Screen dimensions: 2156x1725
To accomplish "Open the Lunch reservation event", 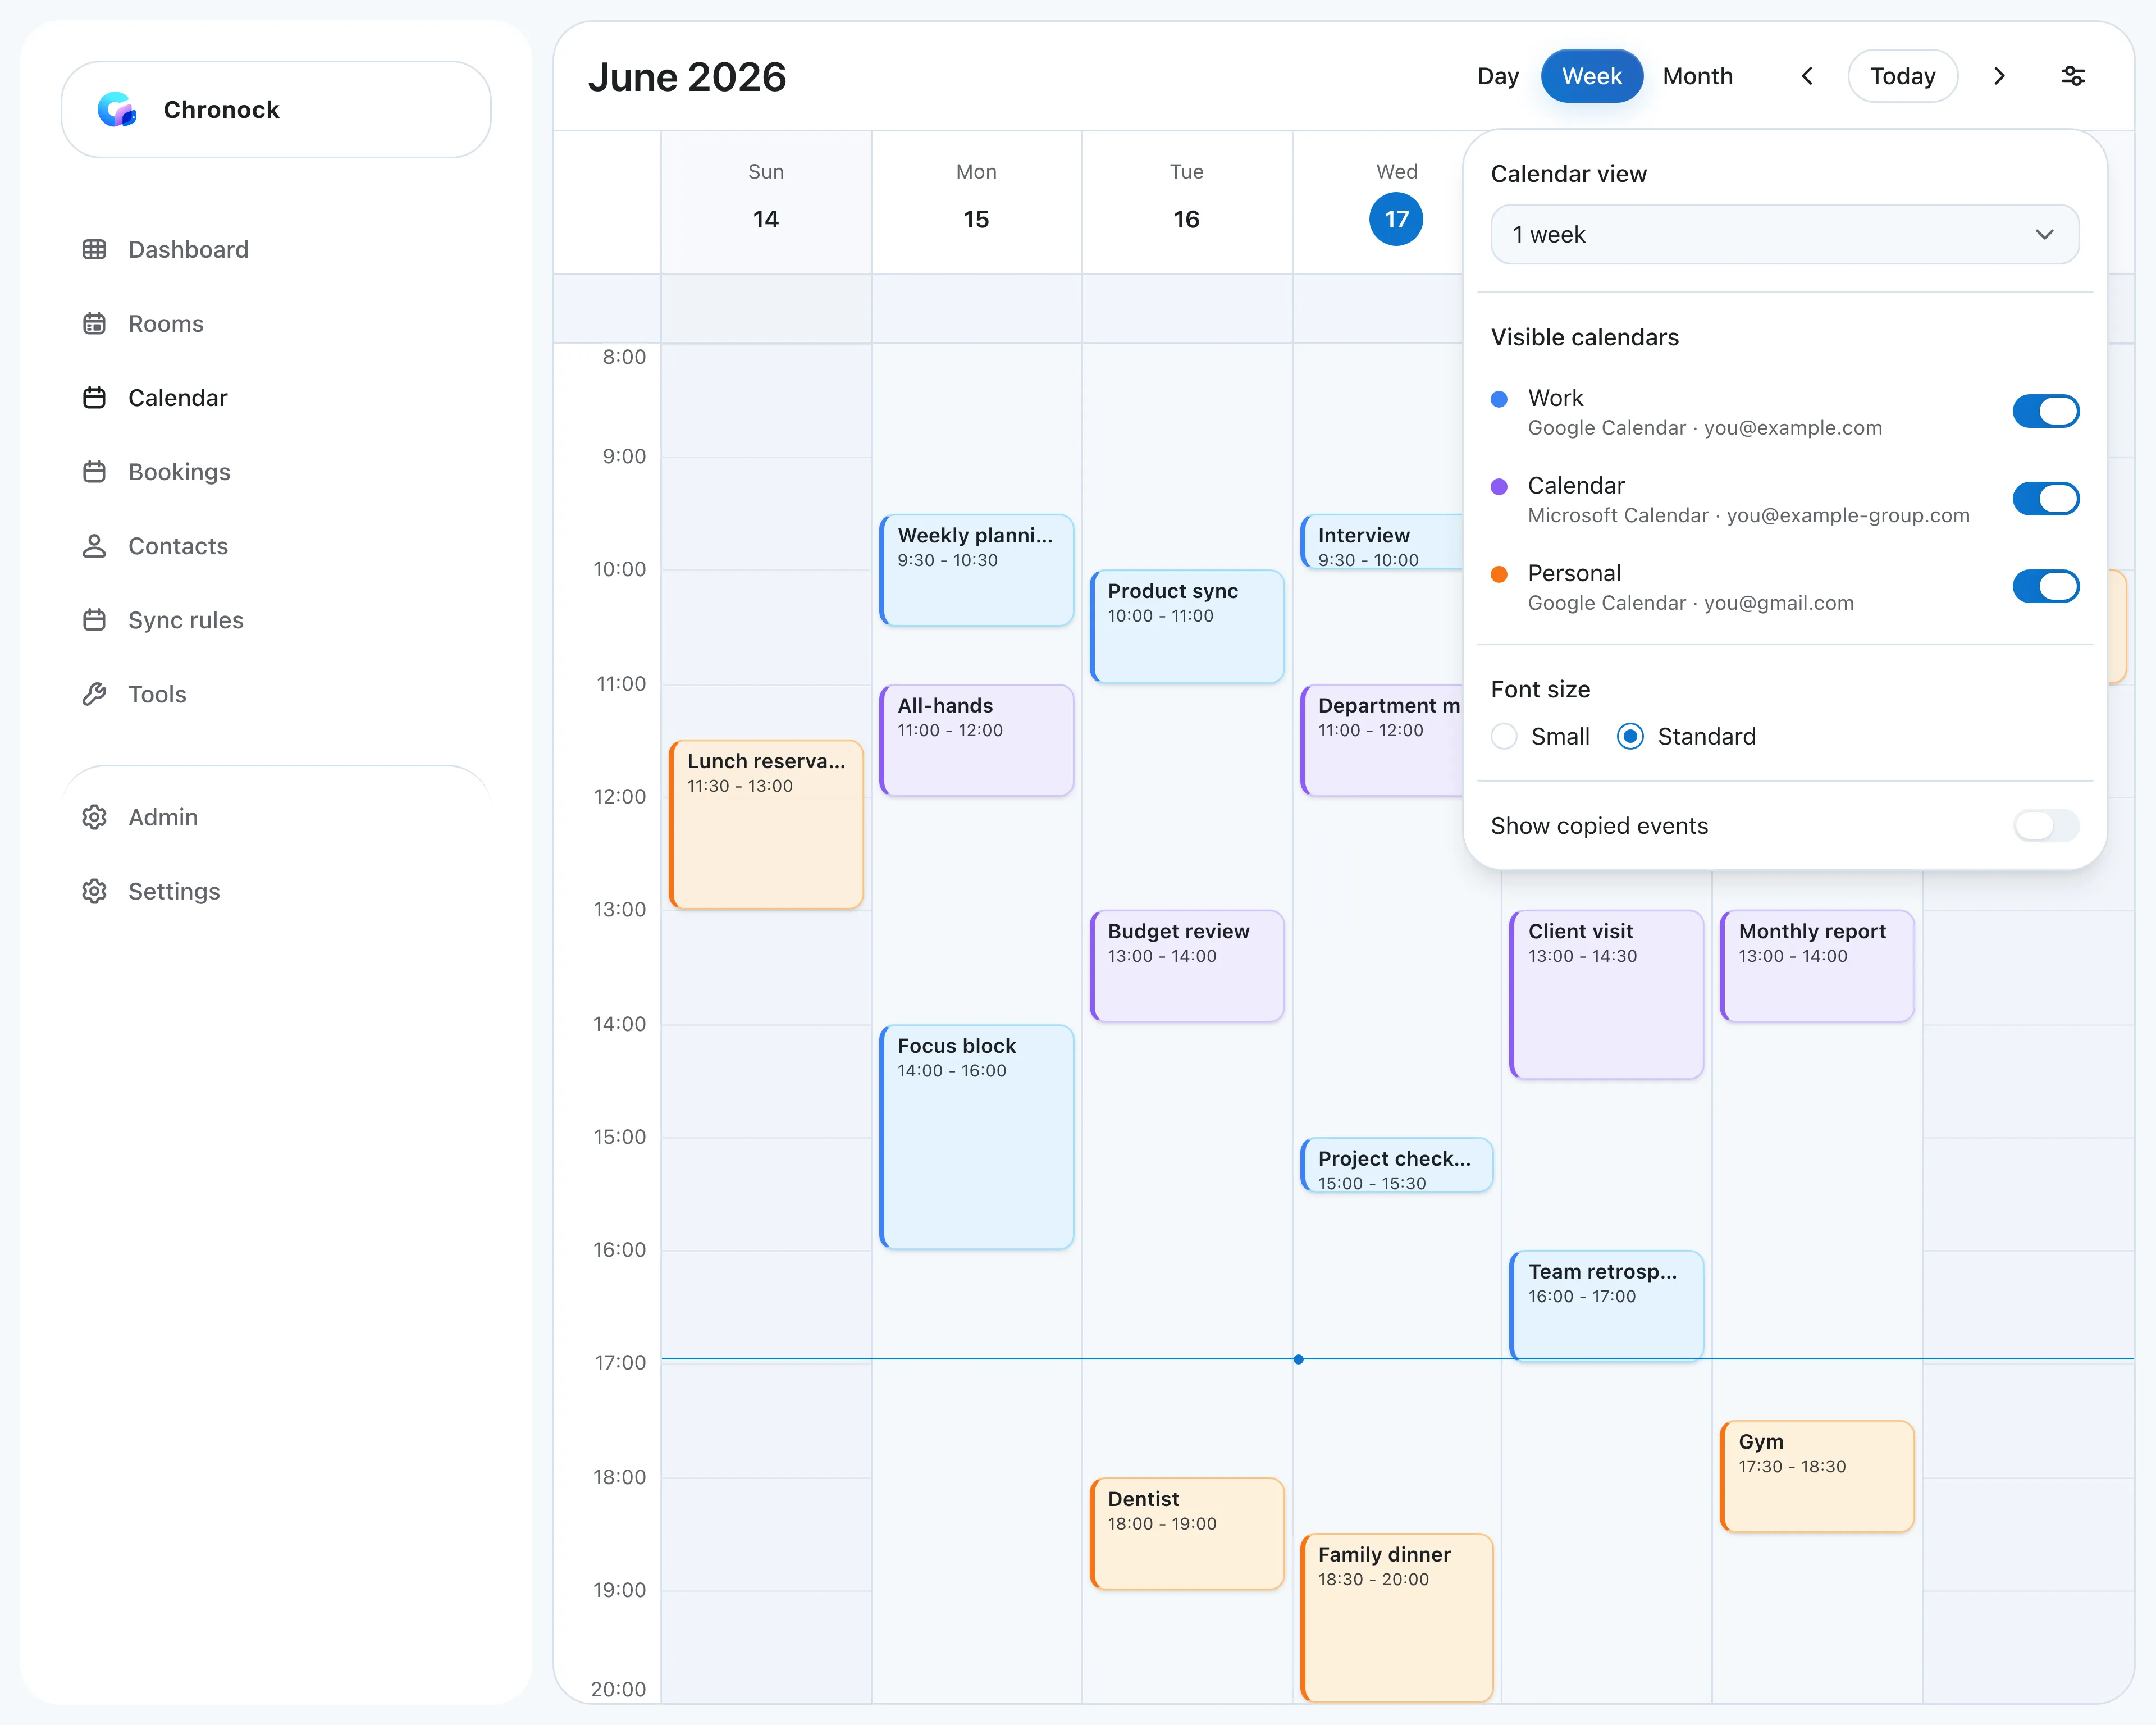I will [x=766, y=824].
